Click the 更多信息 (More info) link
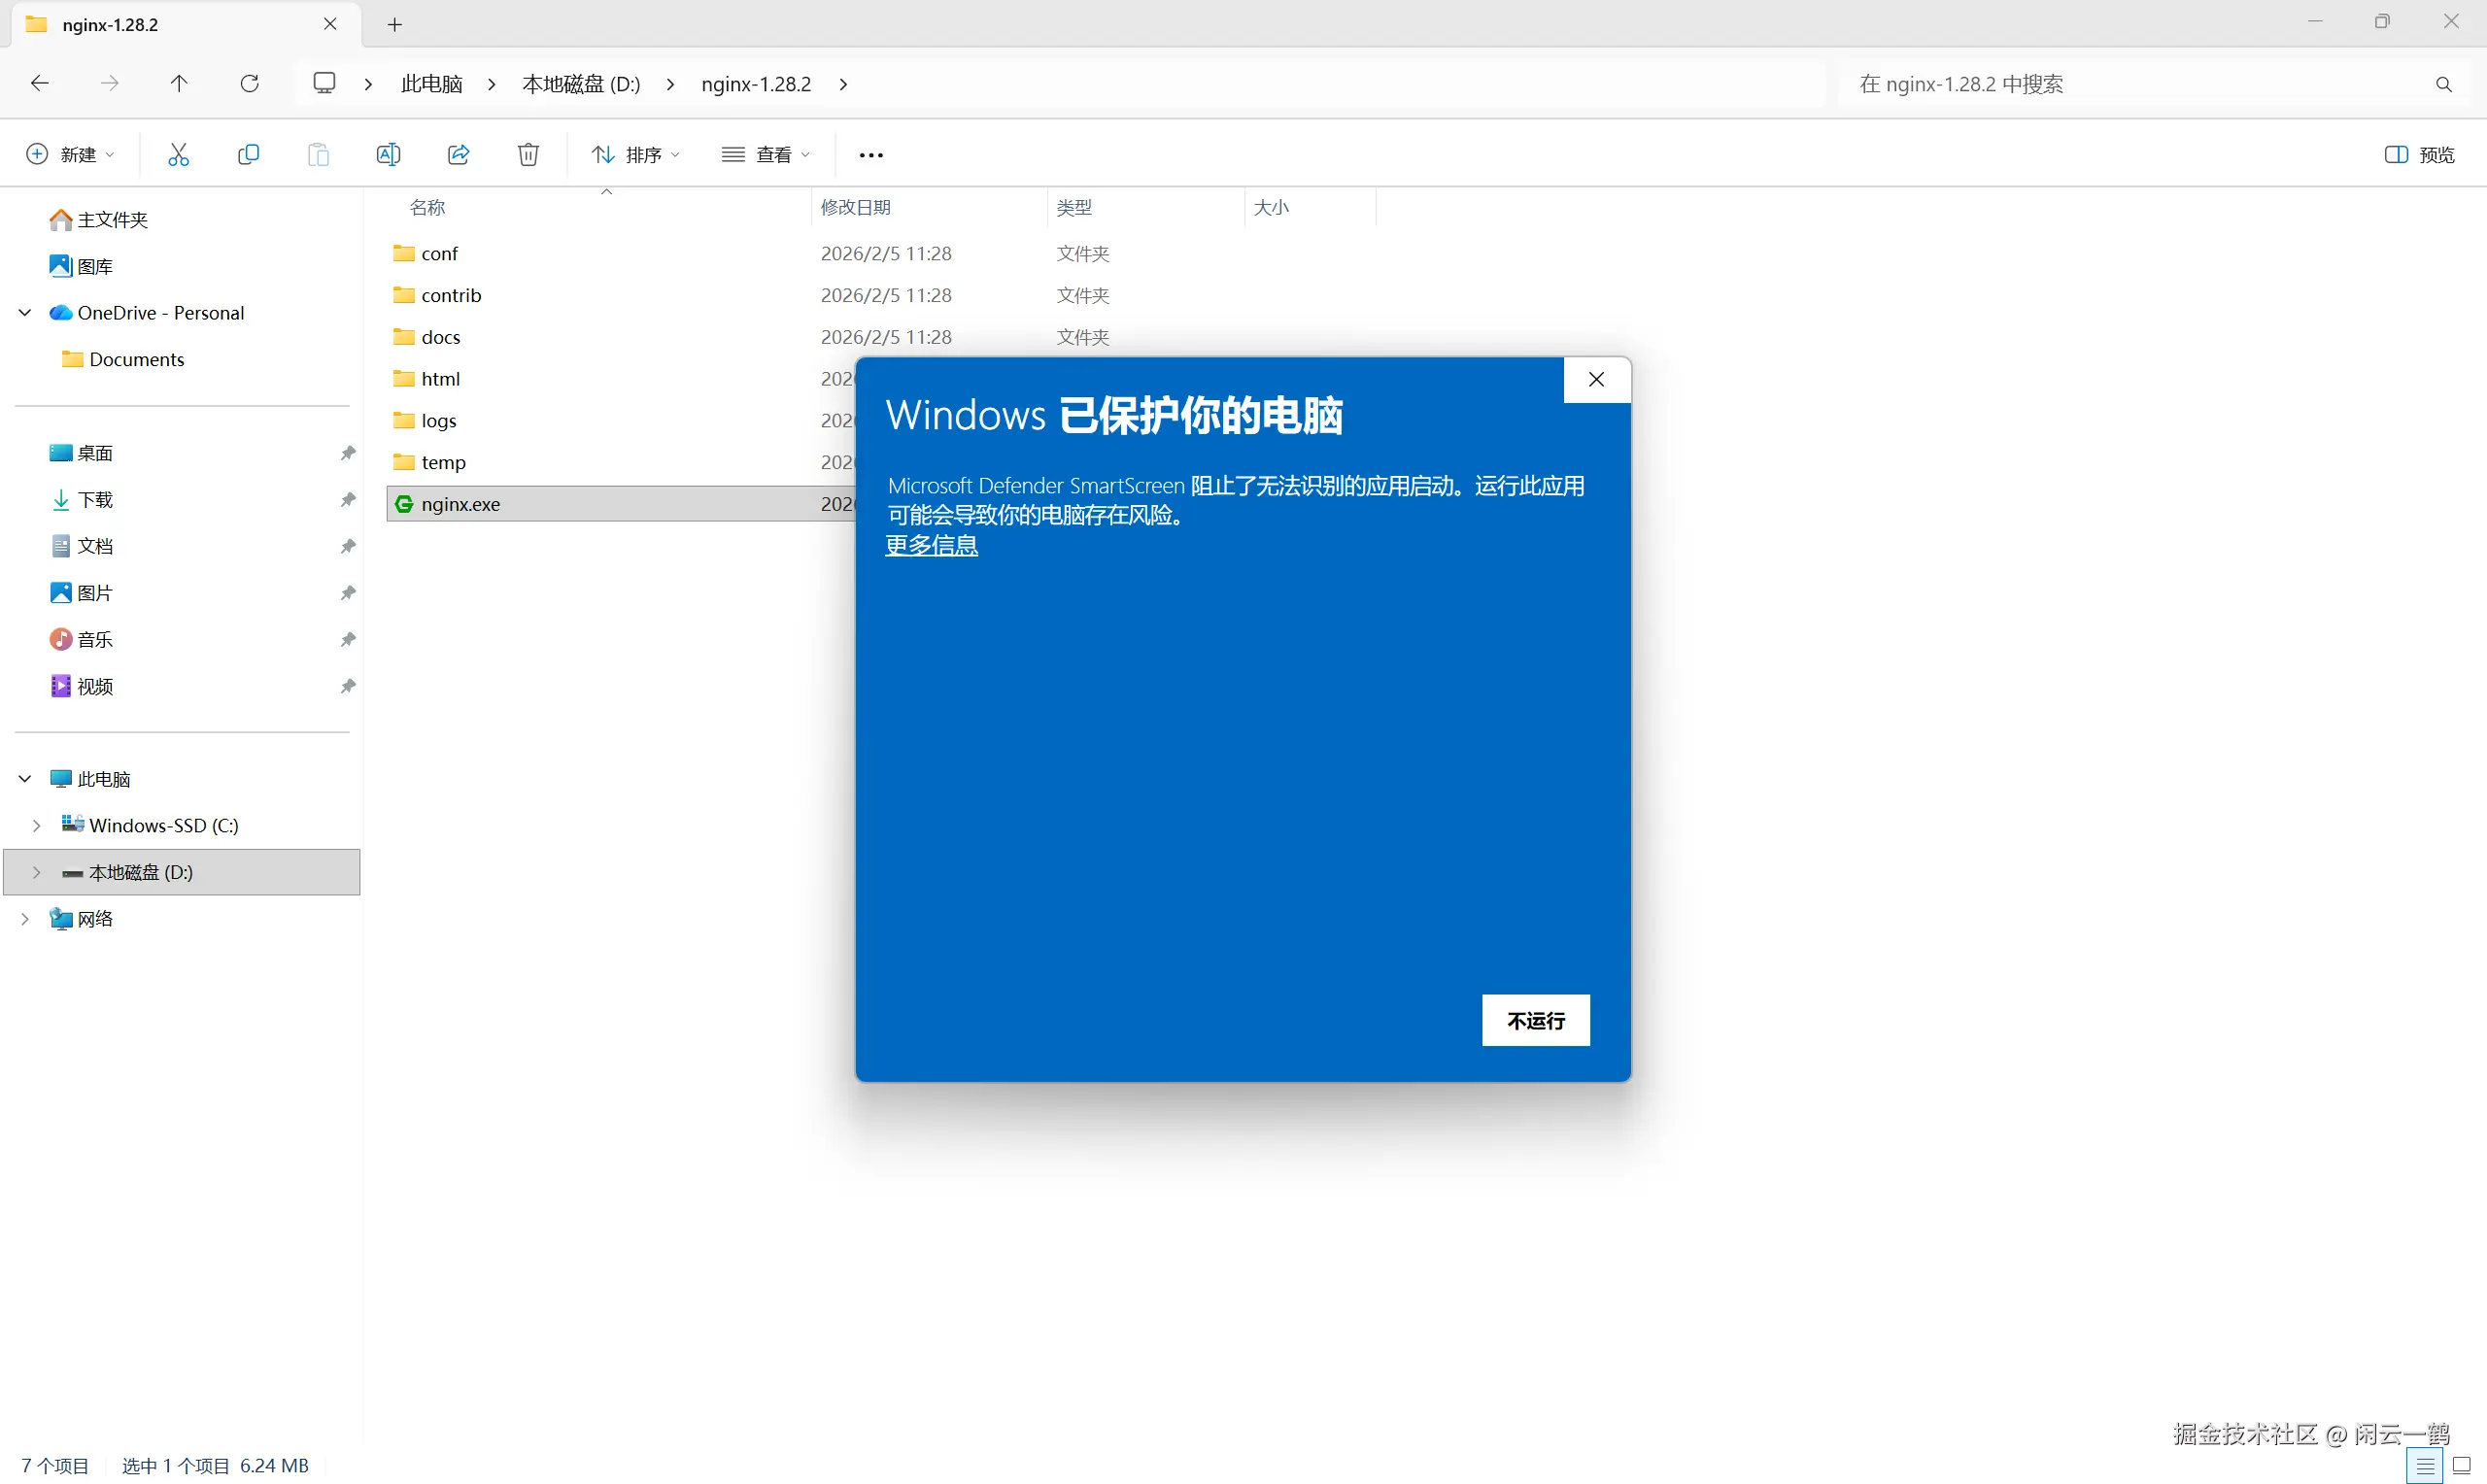Viewport: 2487px width, 1484px height. point(931,545)
